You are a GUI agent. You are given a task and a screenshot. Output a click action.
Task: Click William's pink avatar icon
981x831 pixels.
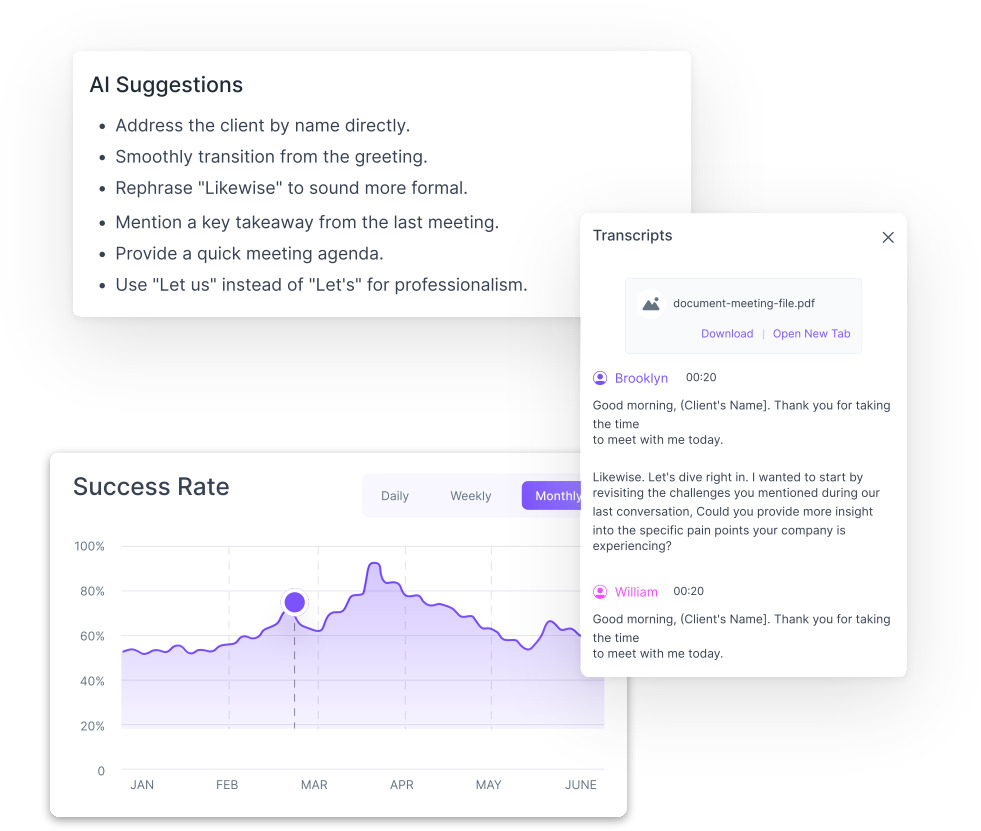click(x=600, y=592)
